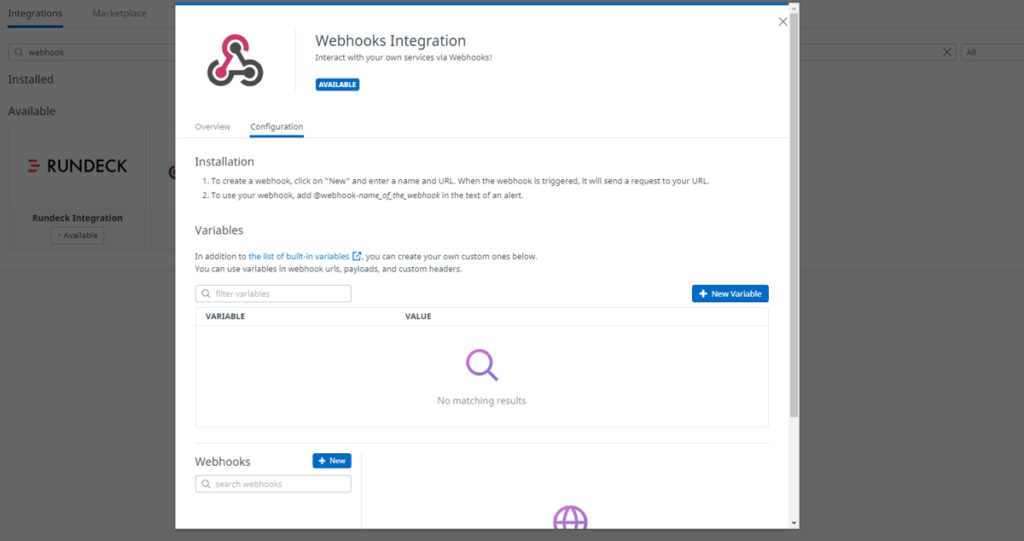Open the Integrations tab in the background page

35,13
